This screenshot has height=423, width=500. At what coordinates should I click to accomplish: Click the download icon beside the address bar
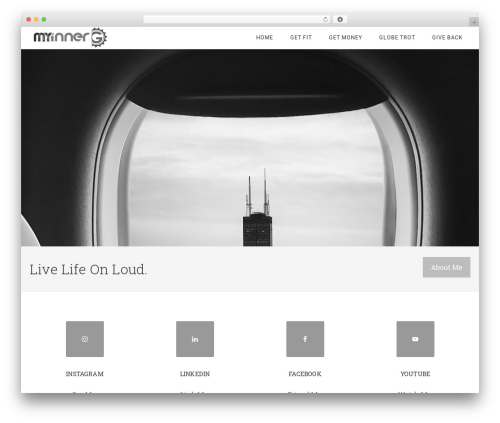click(x=340, y=19)
